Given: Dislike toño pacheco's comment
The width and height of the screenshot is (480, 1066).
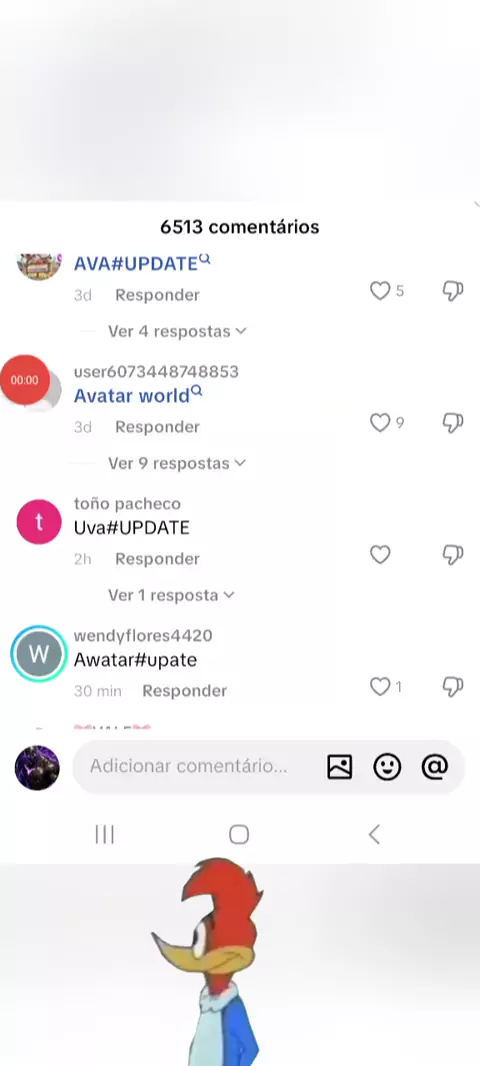Looking at the screenshot, I should click(453, 555).
